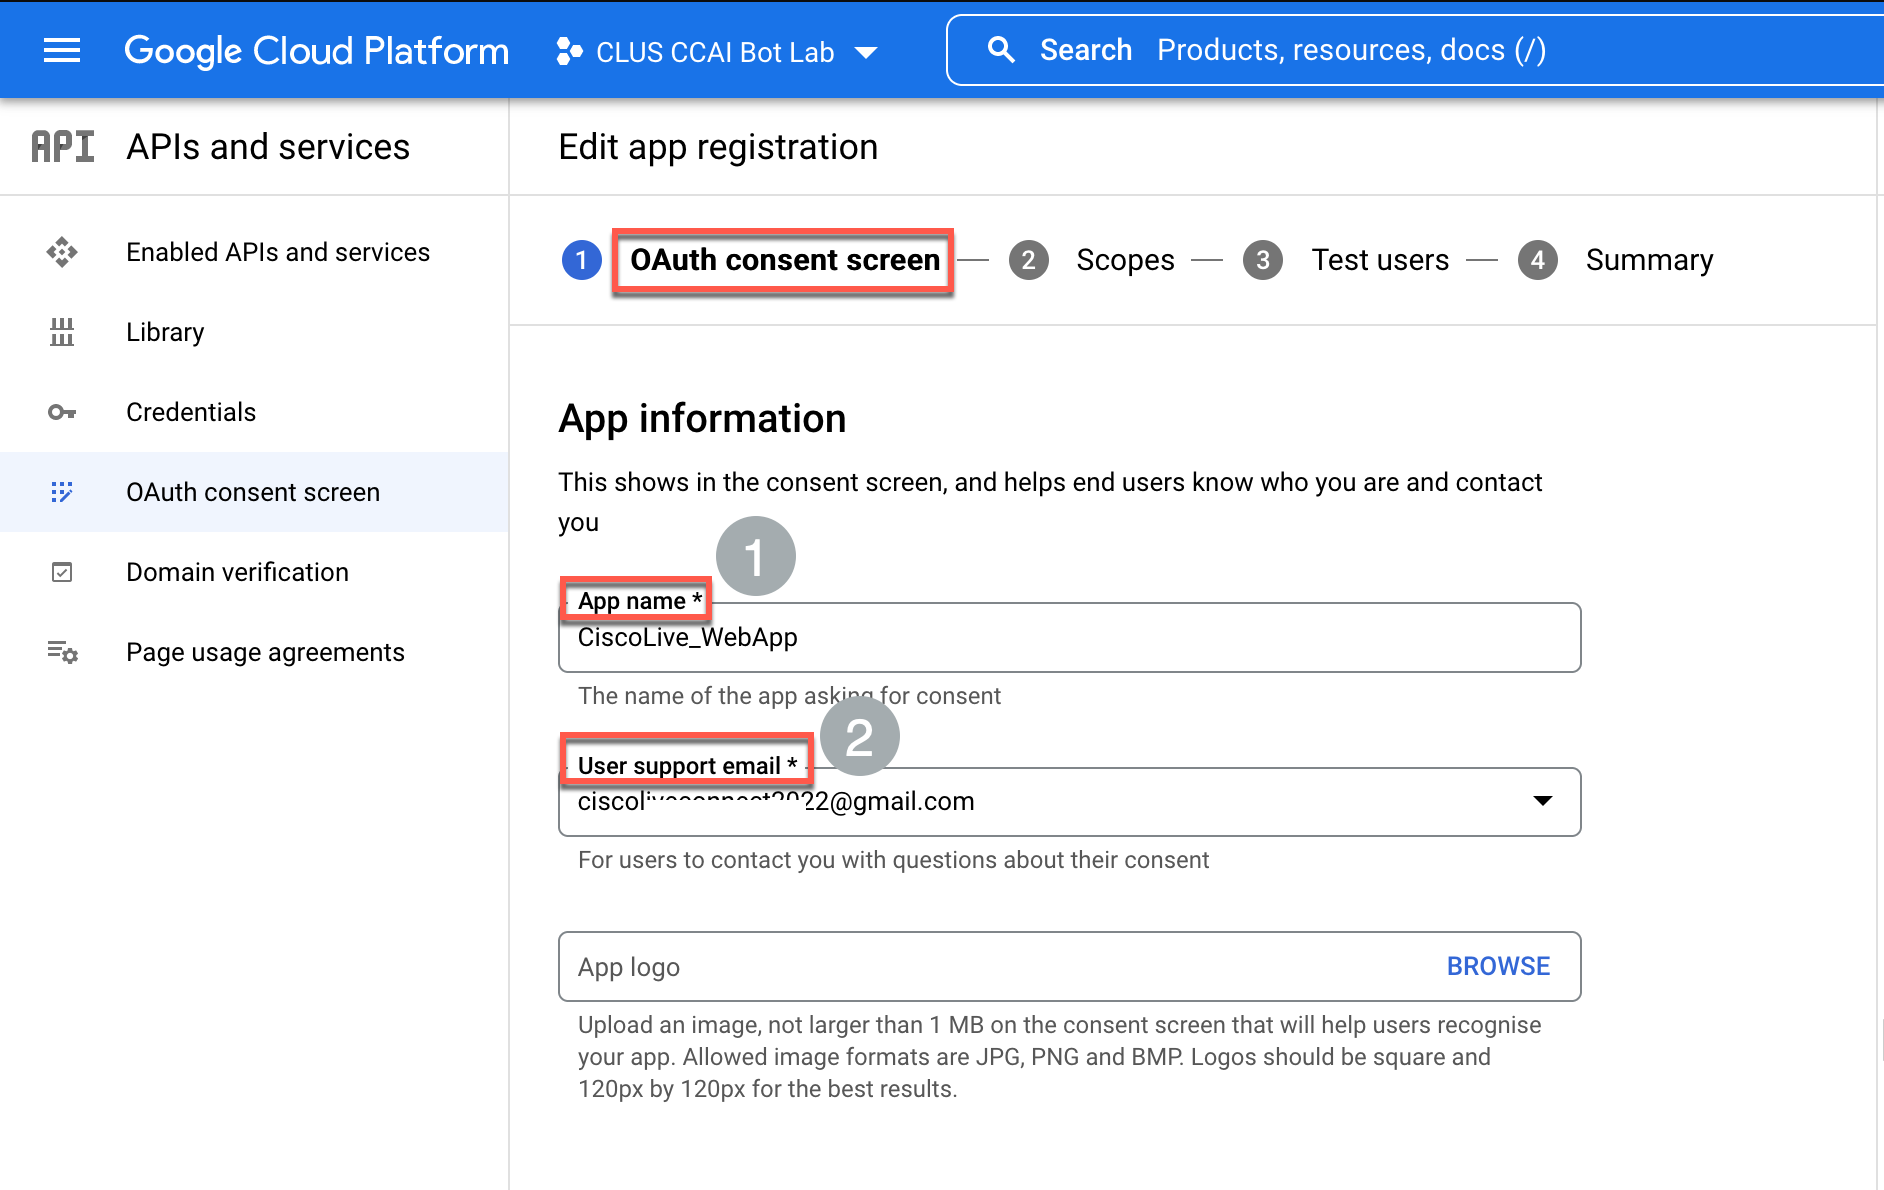
Task: Click the Page usage agreements icon
Action: [x=62, y=652]
